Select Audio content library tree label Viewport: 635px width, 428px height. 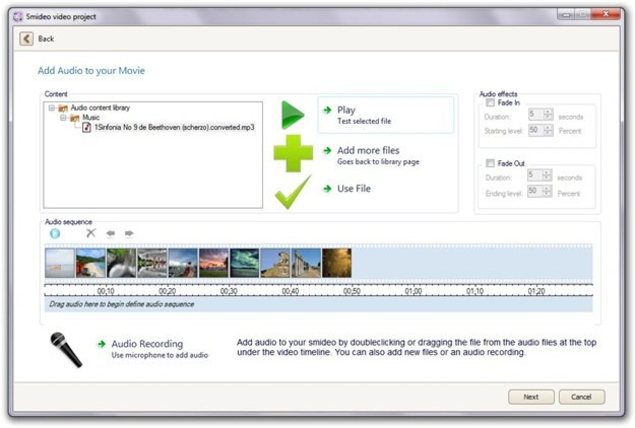(100, 108)
